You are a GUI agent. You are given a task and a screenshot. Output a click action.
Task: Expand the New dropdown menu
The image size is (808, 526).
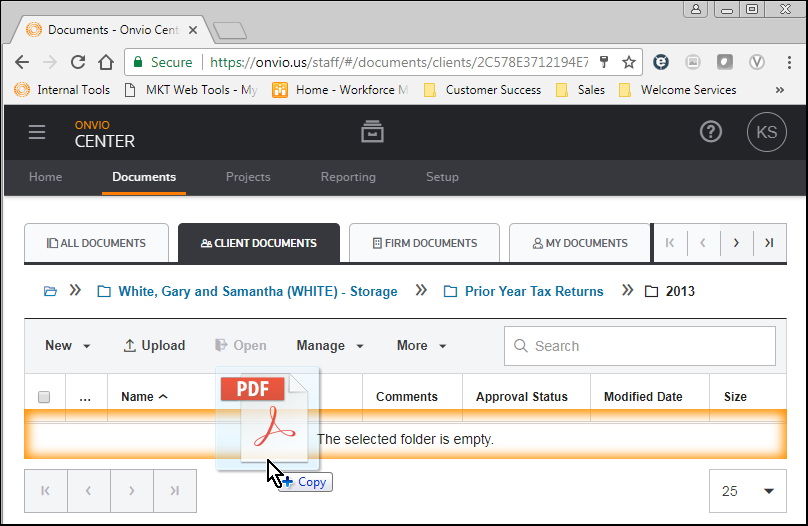(x=68, y=346)
